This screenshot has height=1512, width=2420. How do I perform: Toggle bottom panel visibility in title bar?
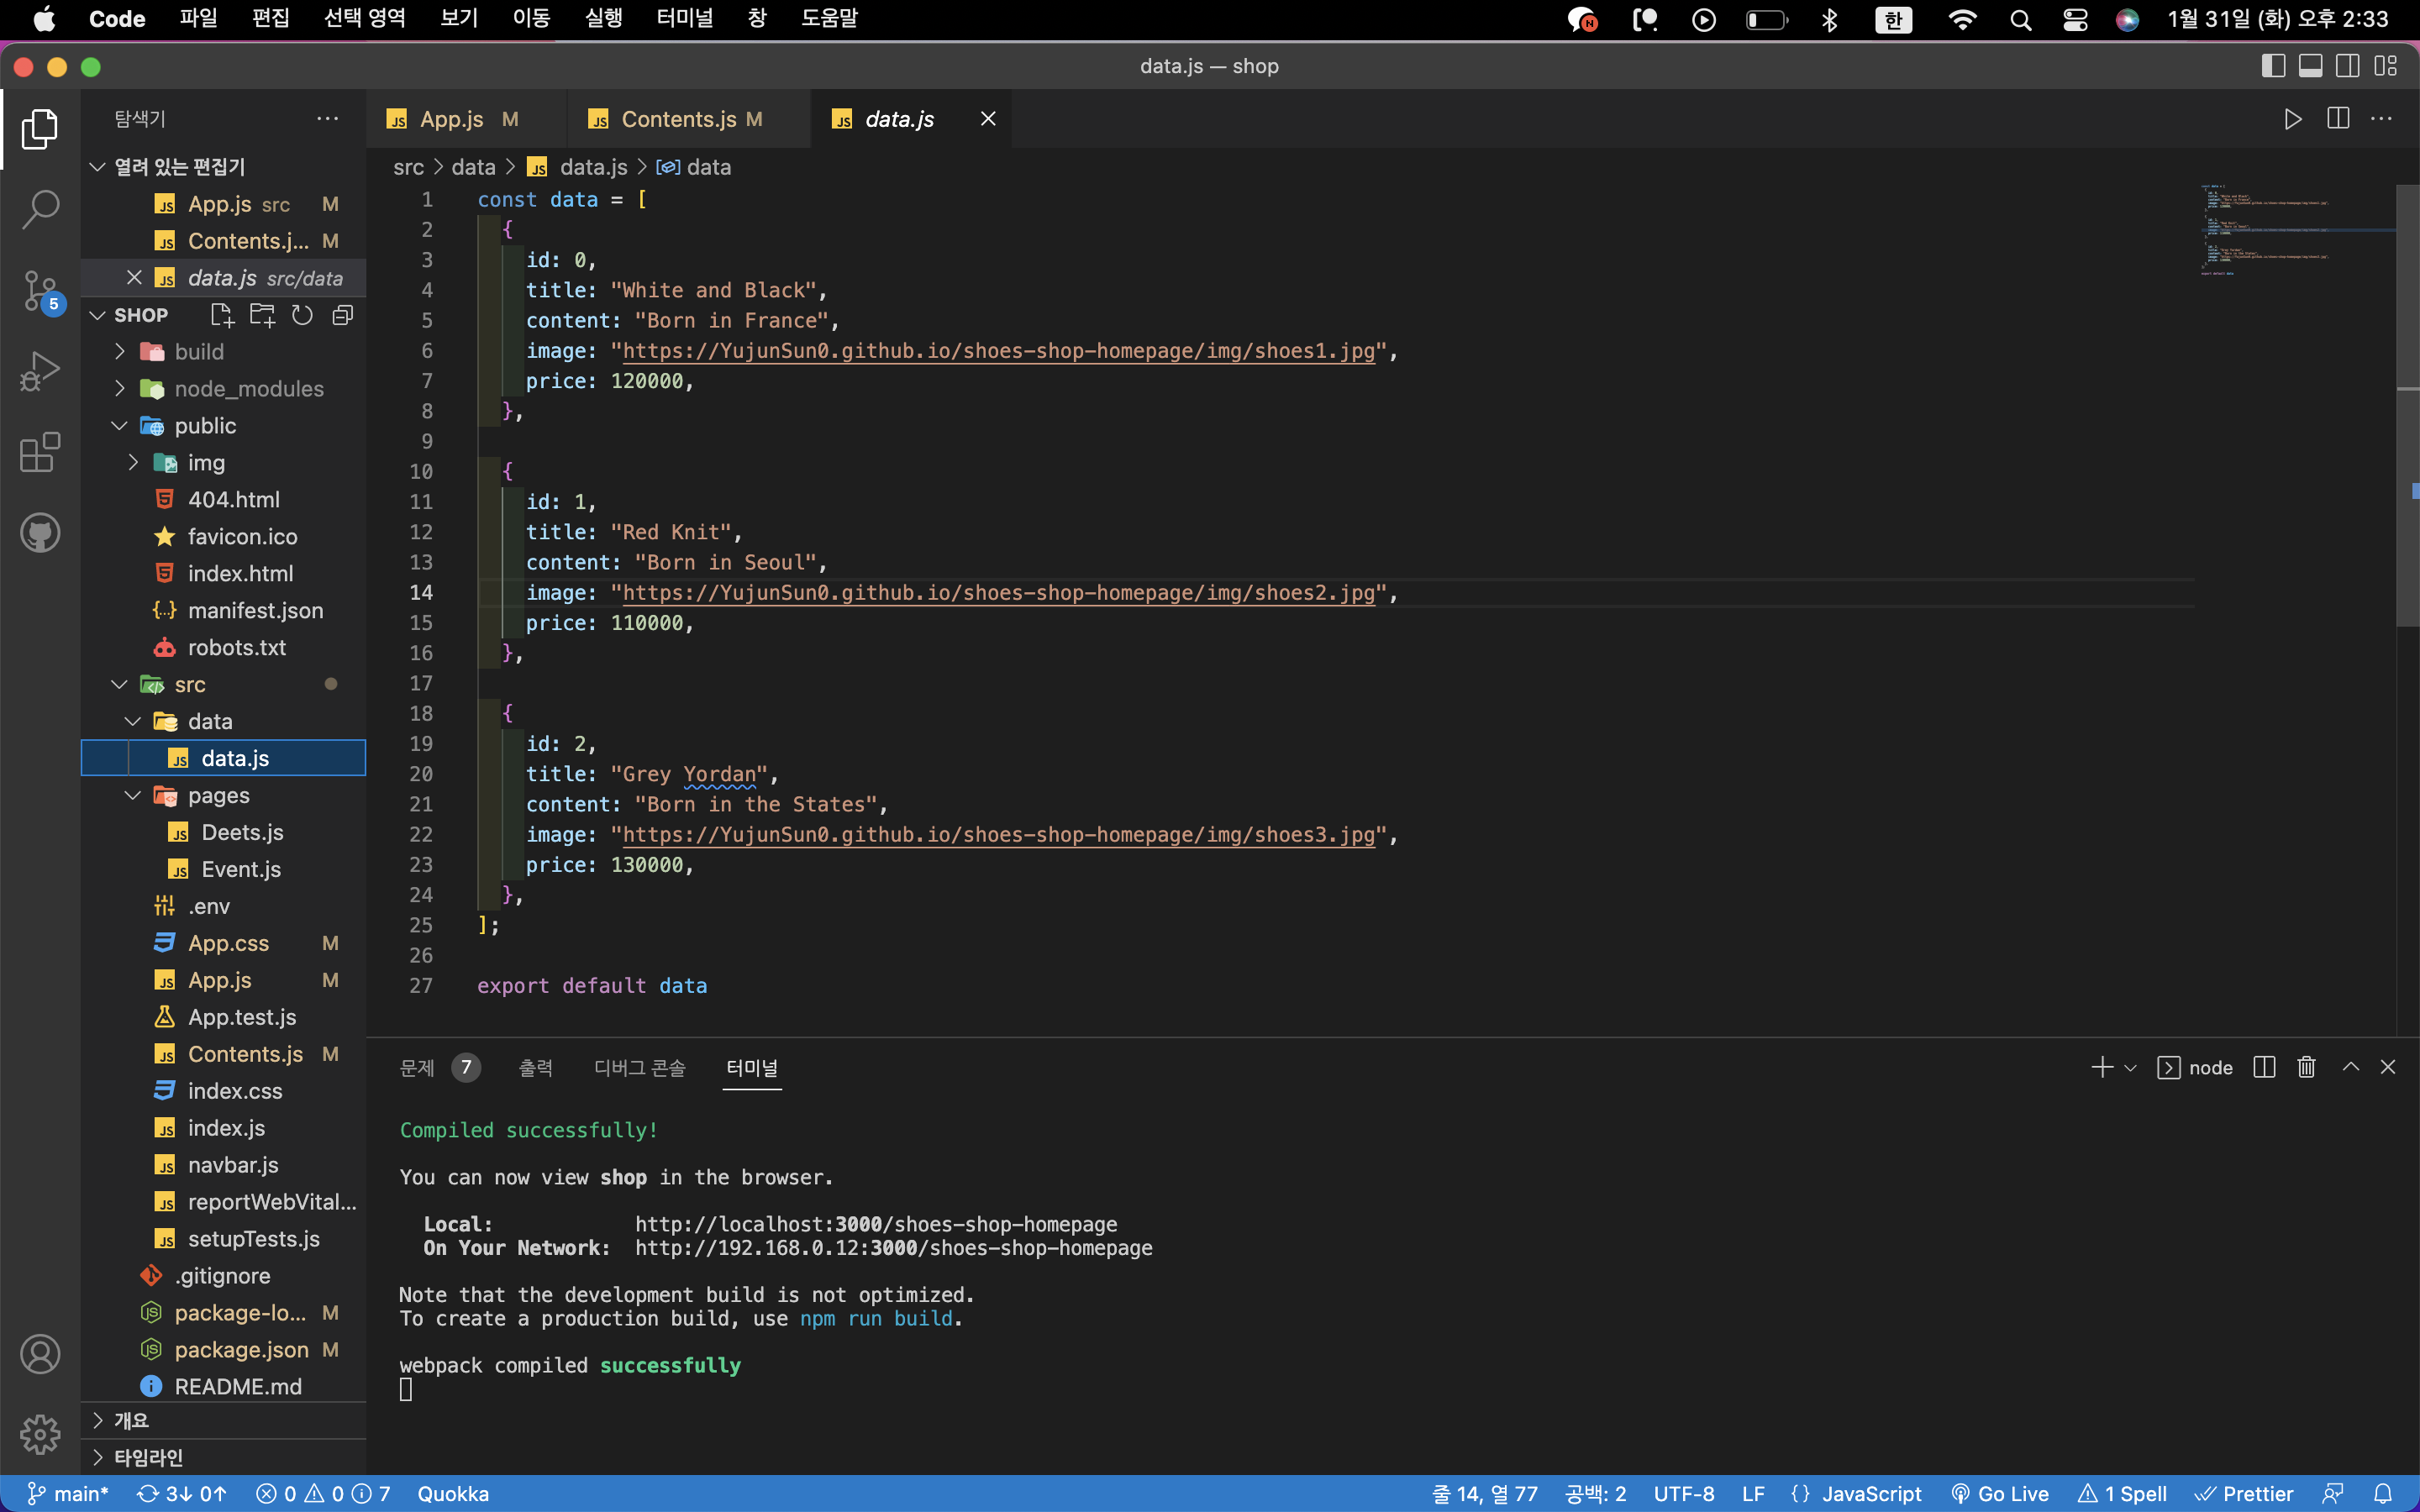coord(2311,66)
